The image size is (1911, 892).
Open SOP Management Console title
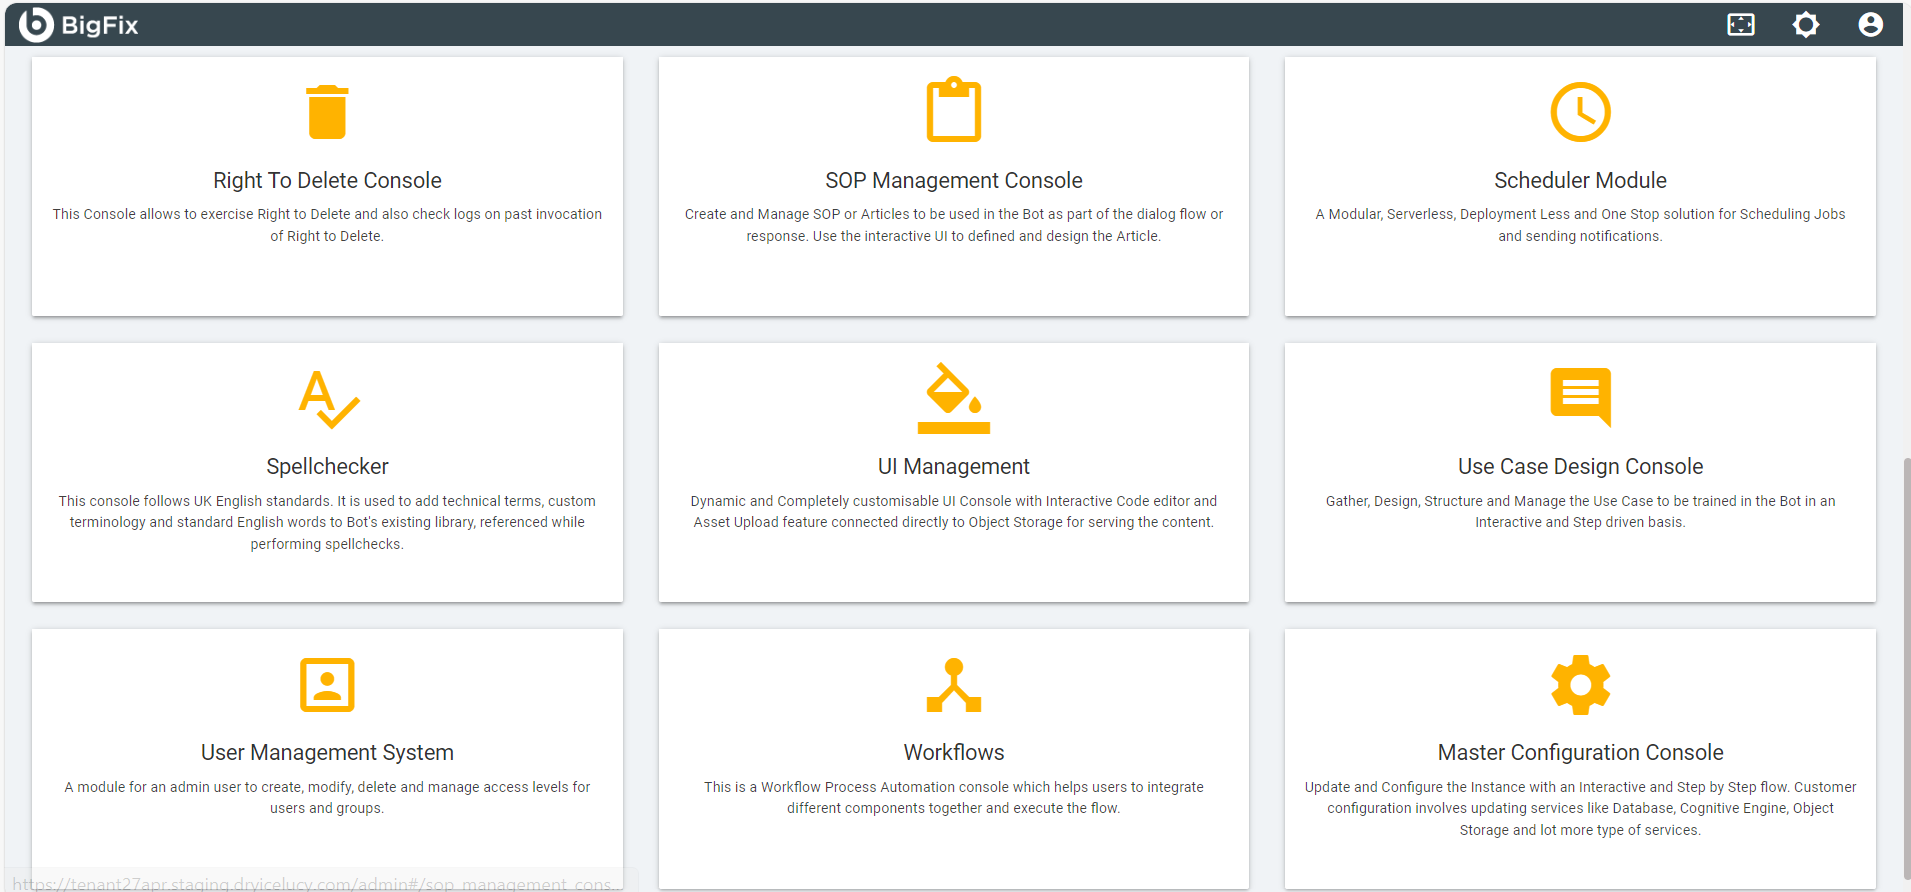point(954,180)
